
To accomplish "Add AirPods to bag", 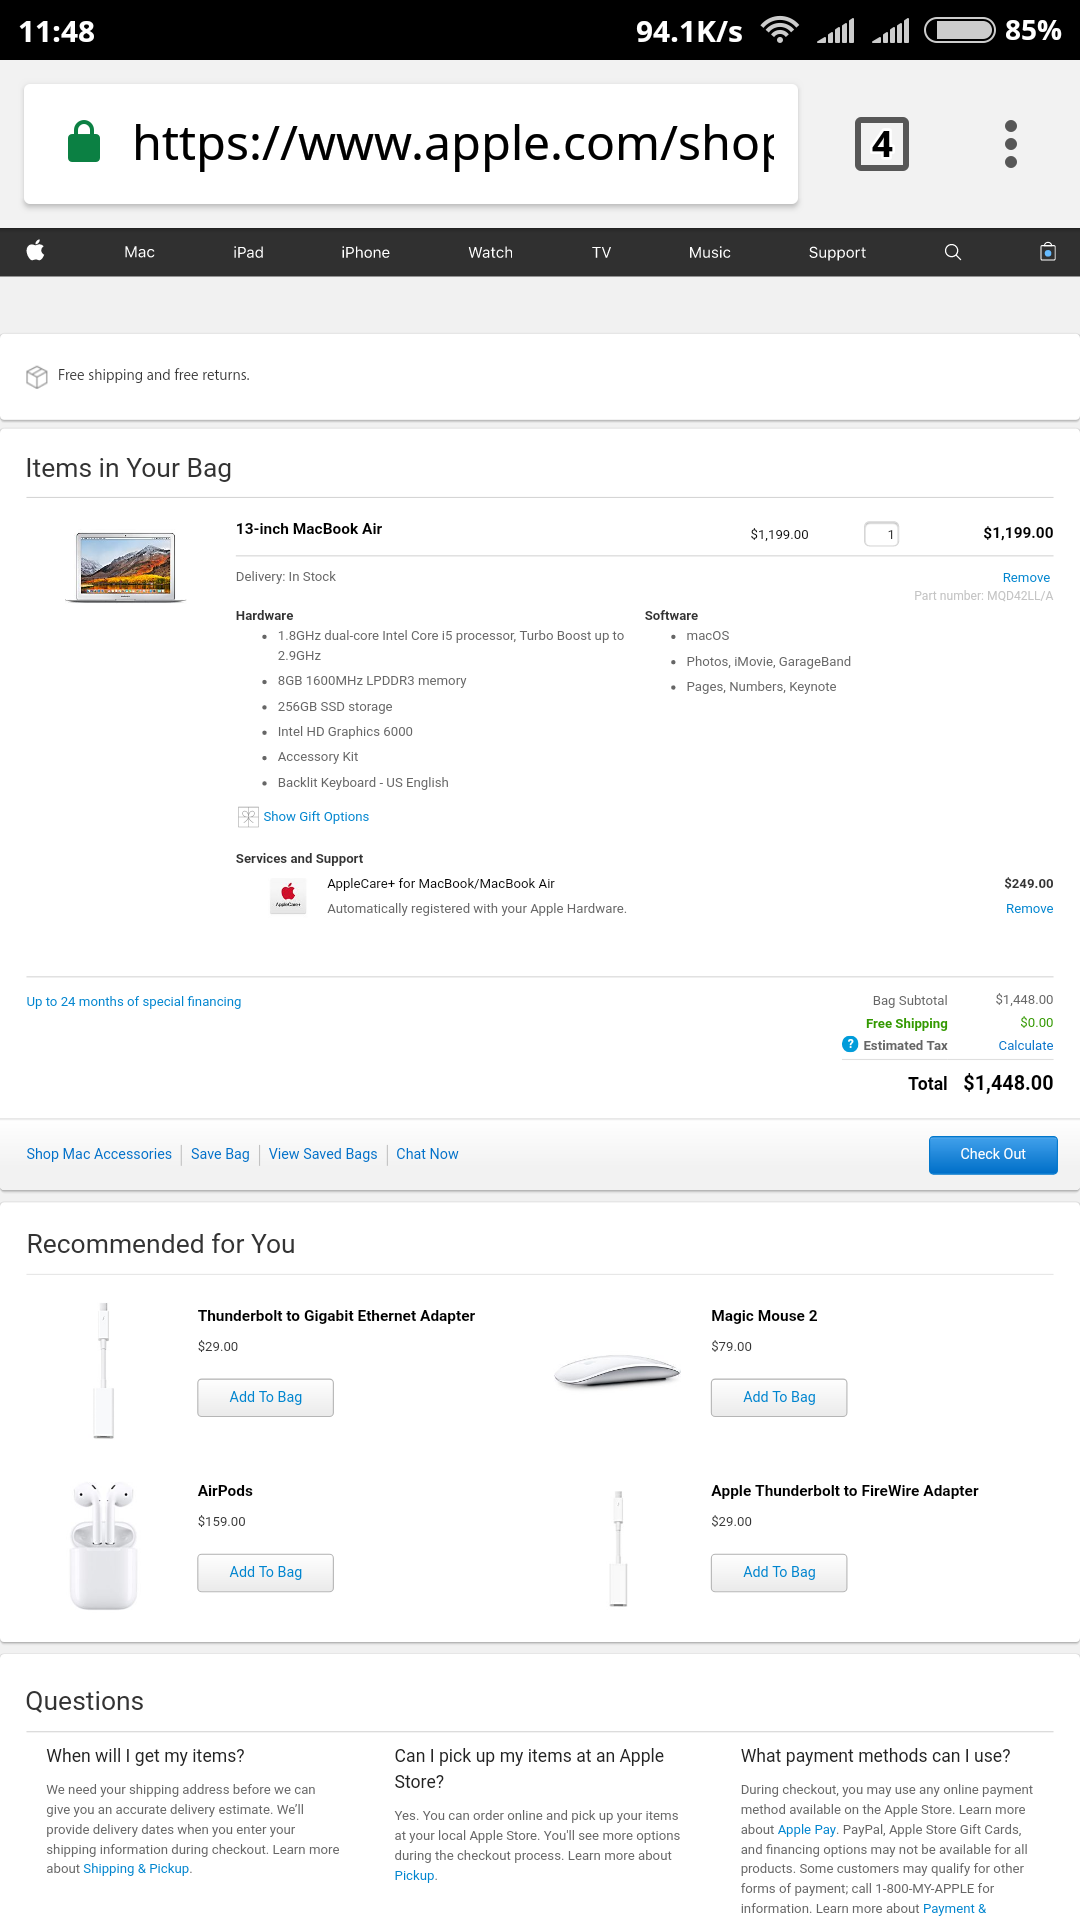I will pyautogui.click(x=265, y=1572).
